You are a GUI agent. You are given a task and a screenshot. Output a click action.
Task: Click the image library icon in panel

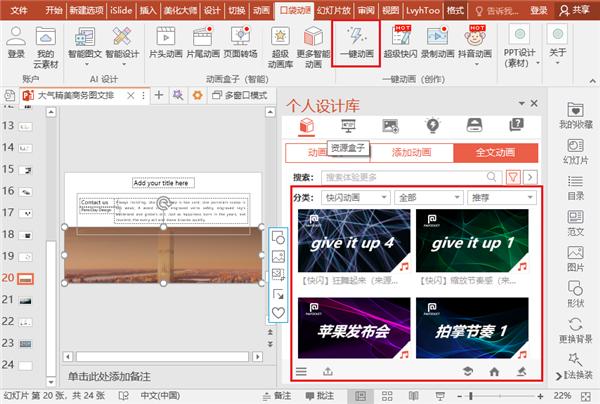point(390,125)
